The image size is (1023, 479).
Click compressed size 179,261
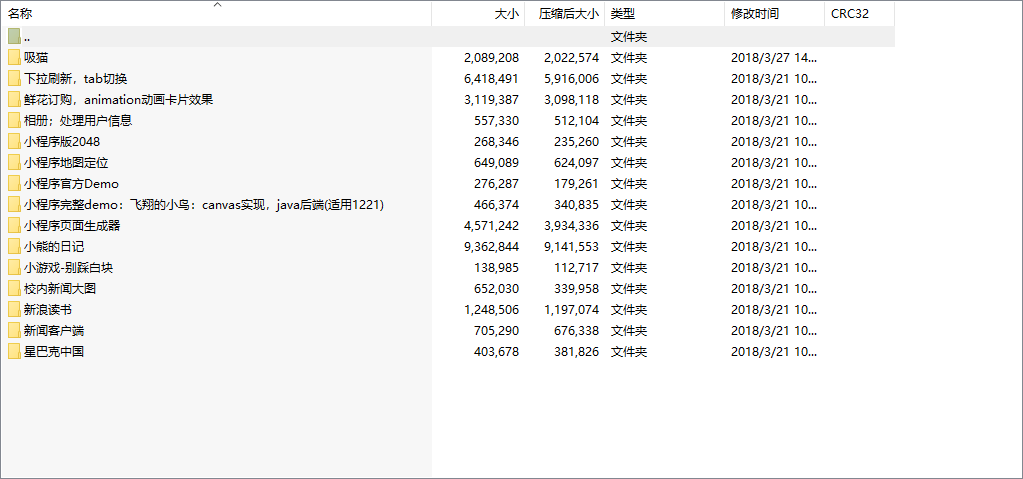pyautogui.click(x=577, y=184)
